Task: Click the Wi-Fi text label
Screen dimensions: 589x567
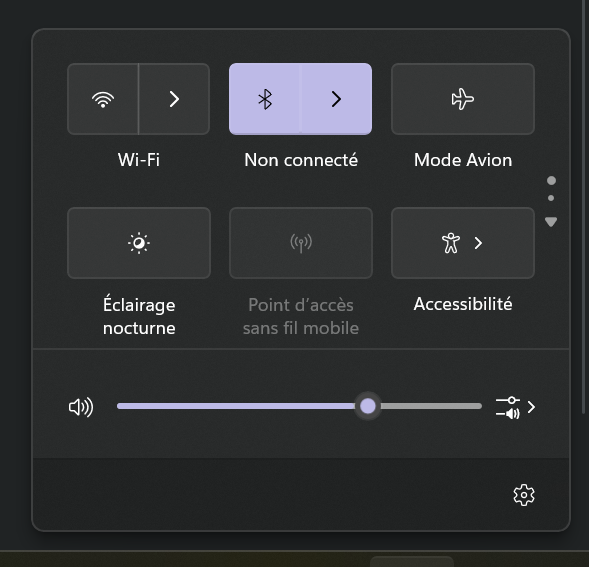Action: (x=139, y=160)
